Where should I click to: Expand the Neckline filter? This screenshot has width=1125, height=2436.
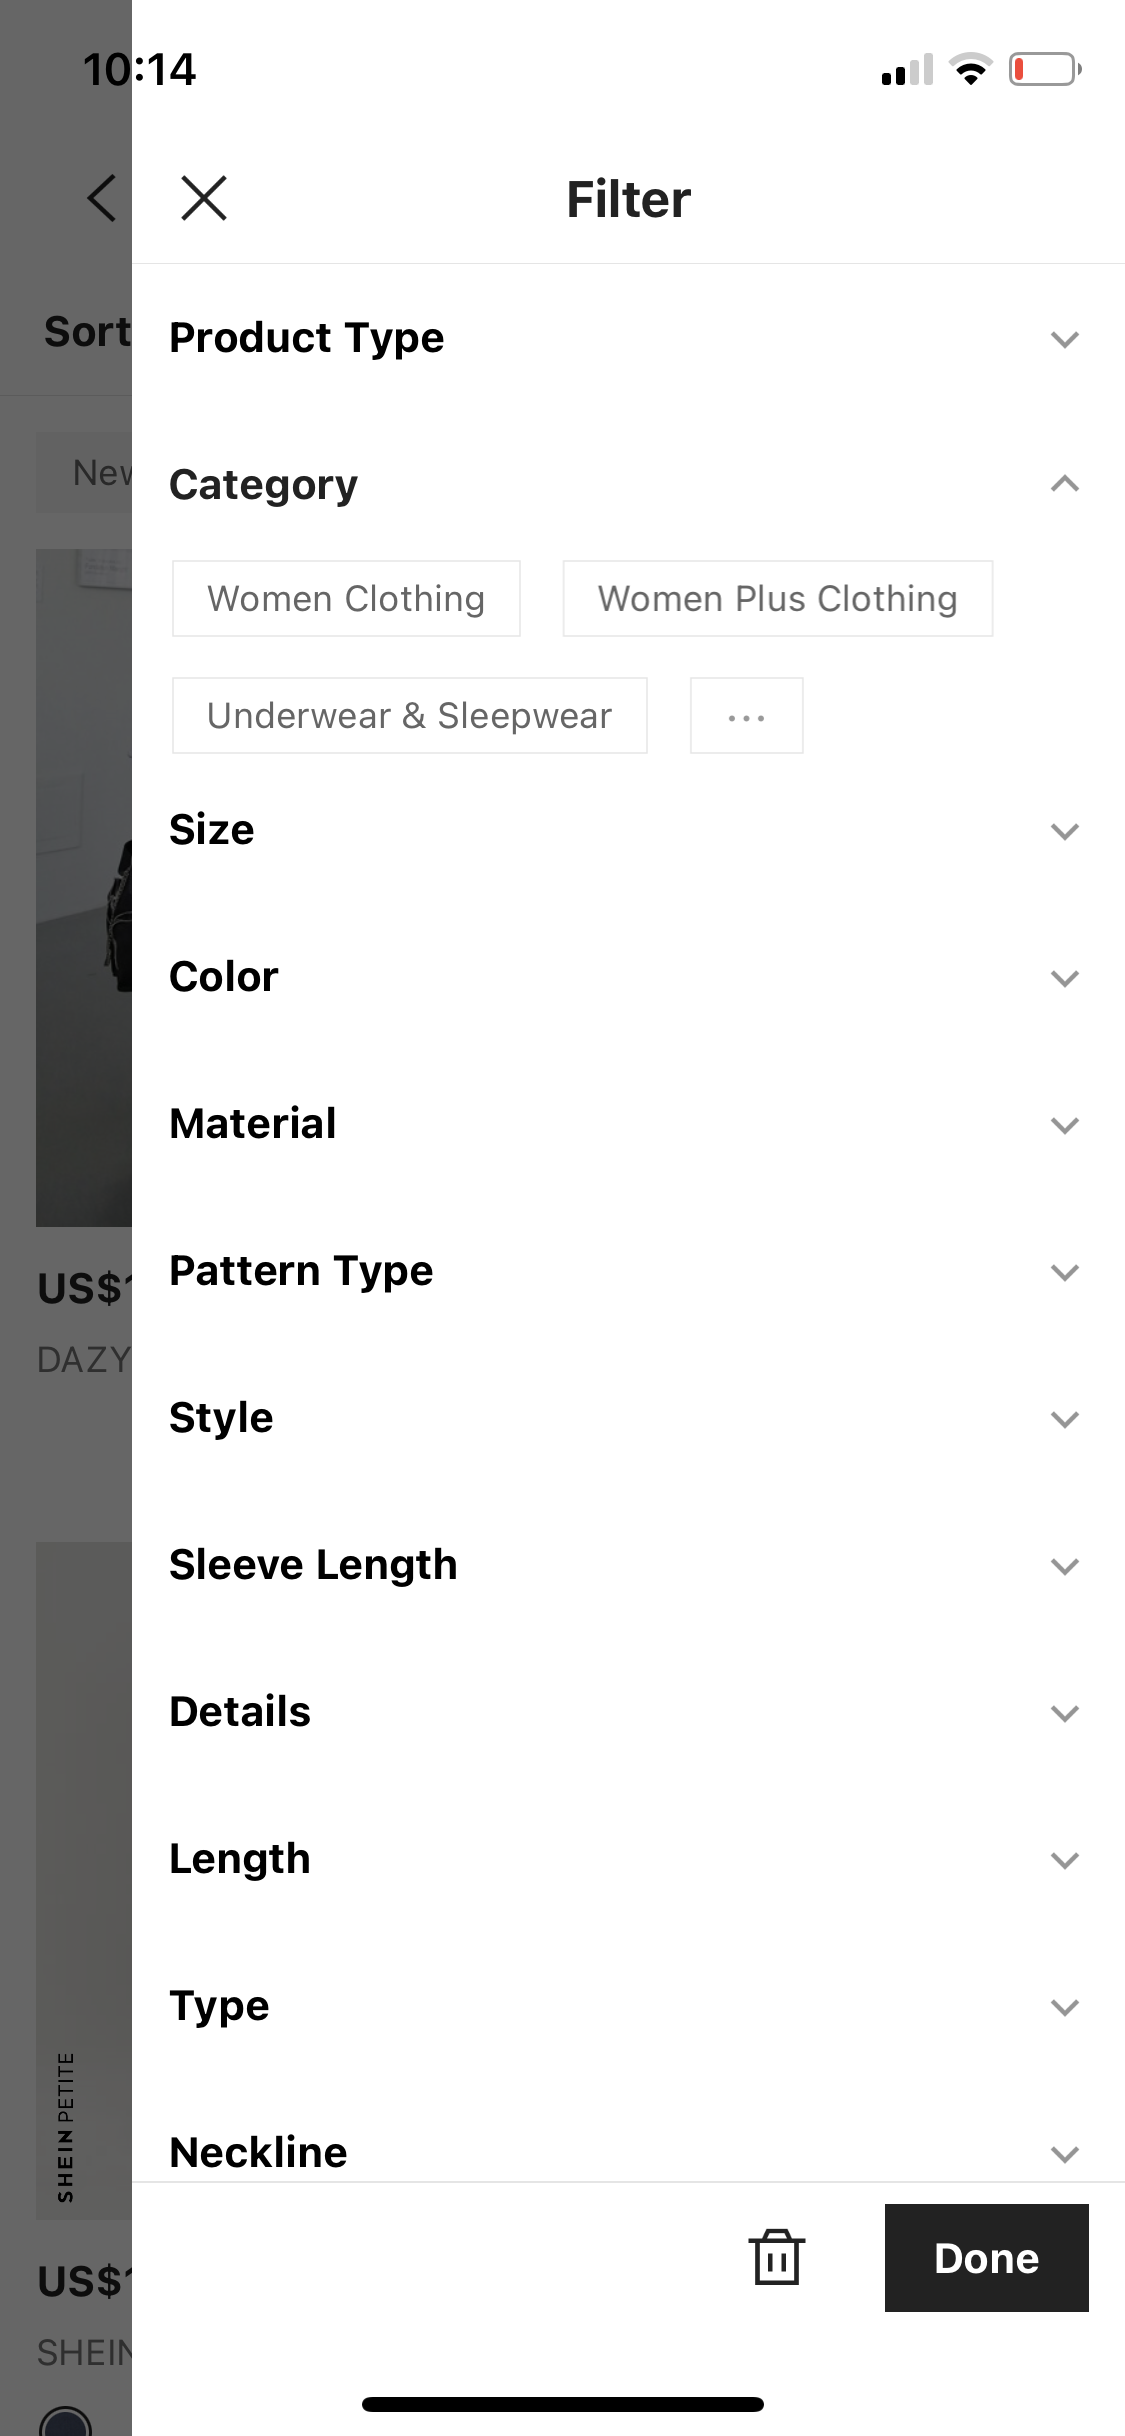1064,2153
